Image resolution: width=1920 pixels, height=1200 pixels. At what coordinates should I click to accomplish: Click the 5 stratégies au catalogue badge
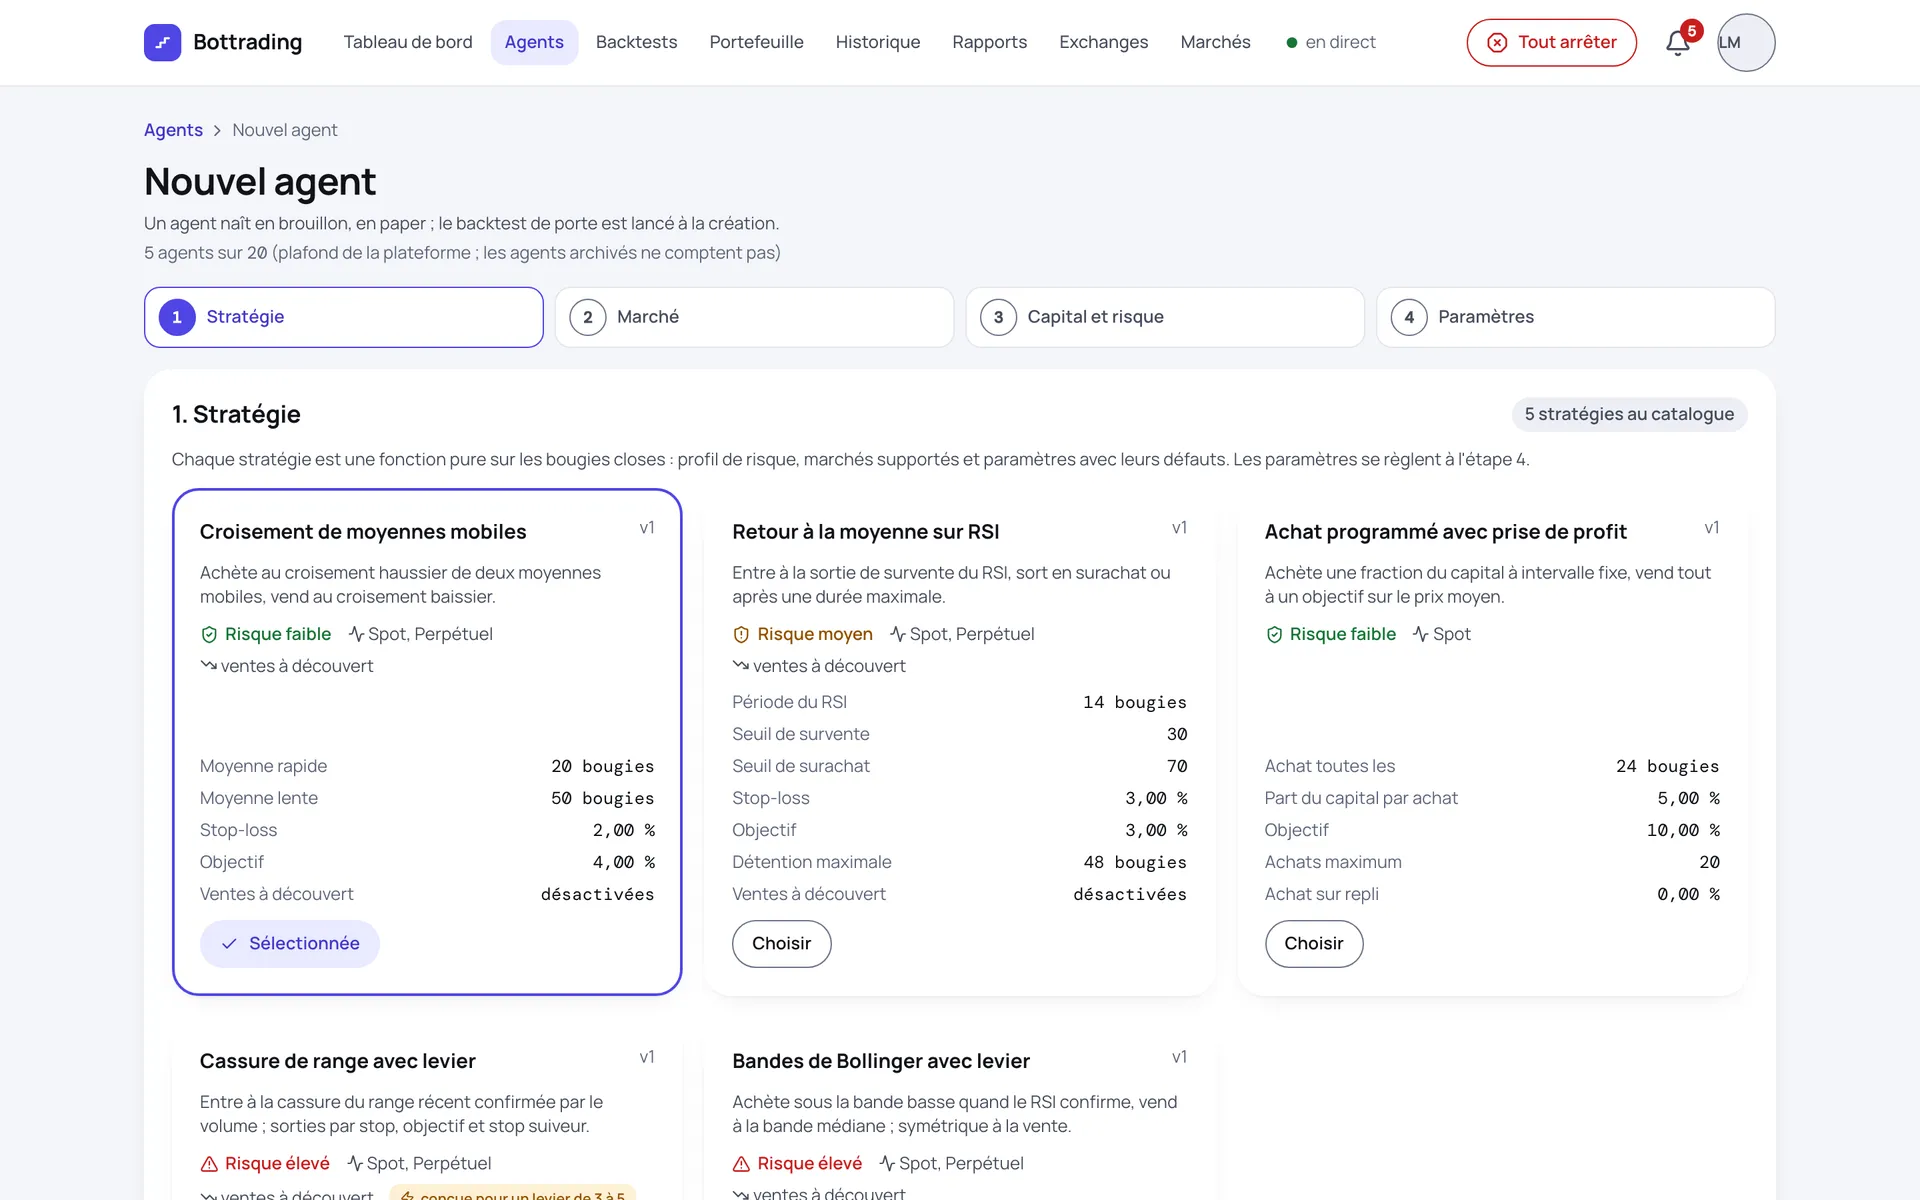1629,414
